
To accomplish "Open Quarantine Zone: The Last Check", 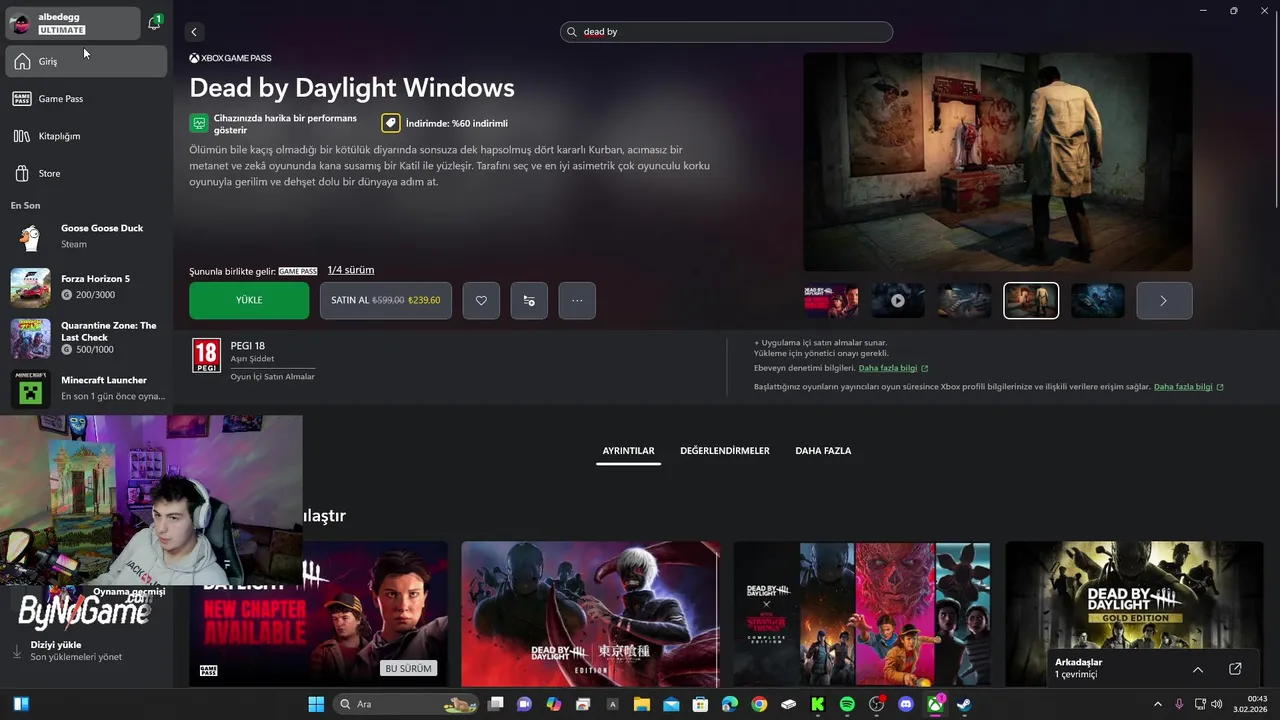I will pos(86,338).
